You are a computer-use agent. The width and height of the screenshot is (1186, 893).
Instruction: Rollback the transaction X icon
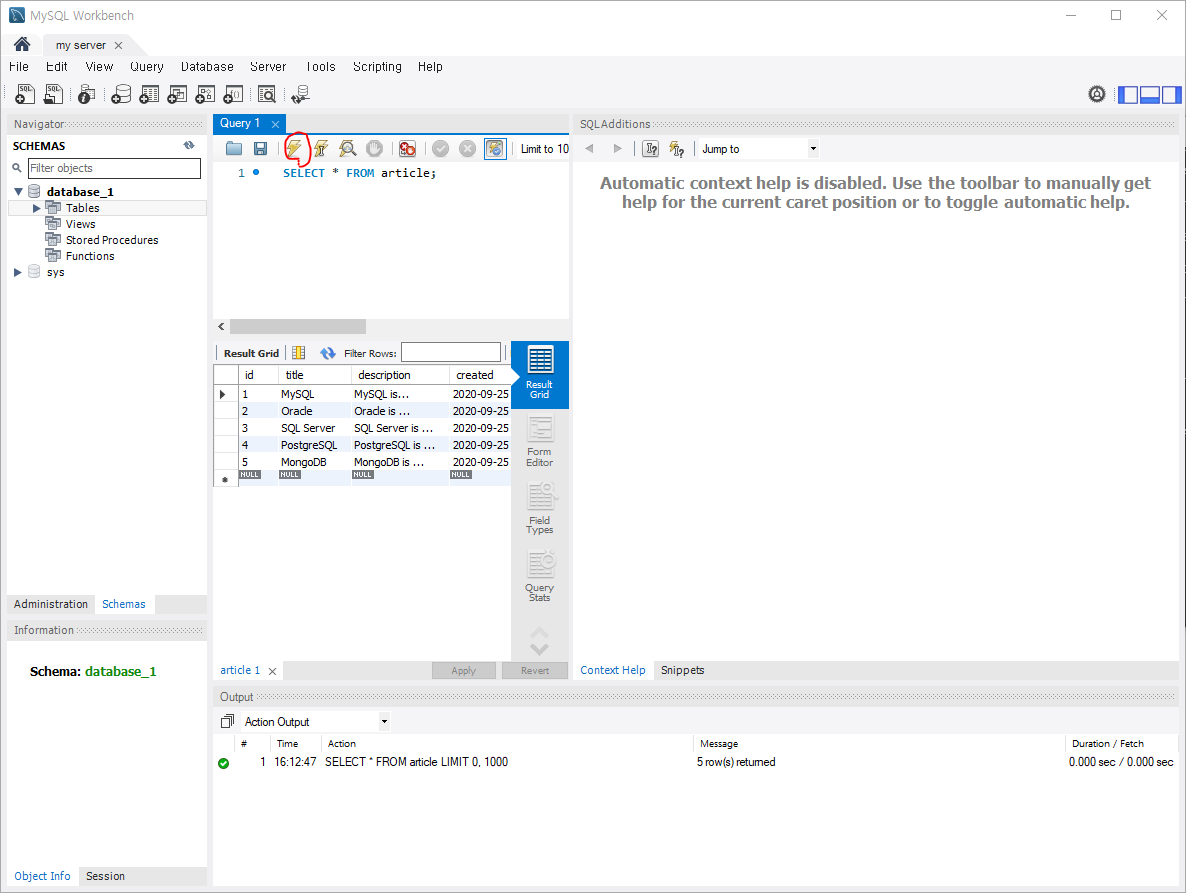coord(467,149)
